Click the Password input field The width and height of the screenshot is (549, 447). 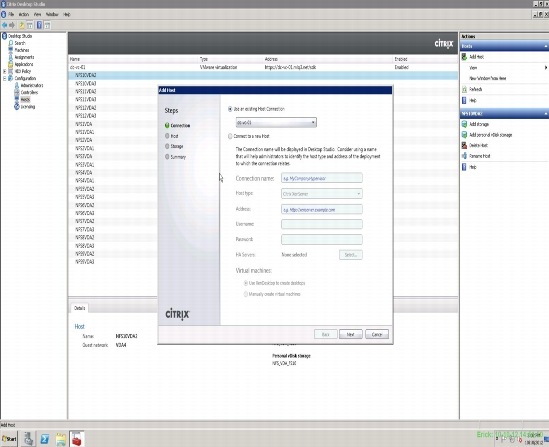pyautogui.click(x=321, y=239)
